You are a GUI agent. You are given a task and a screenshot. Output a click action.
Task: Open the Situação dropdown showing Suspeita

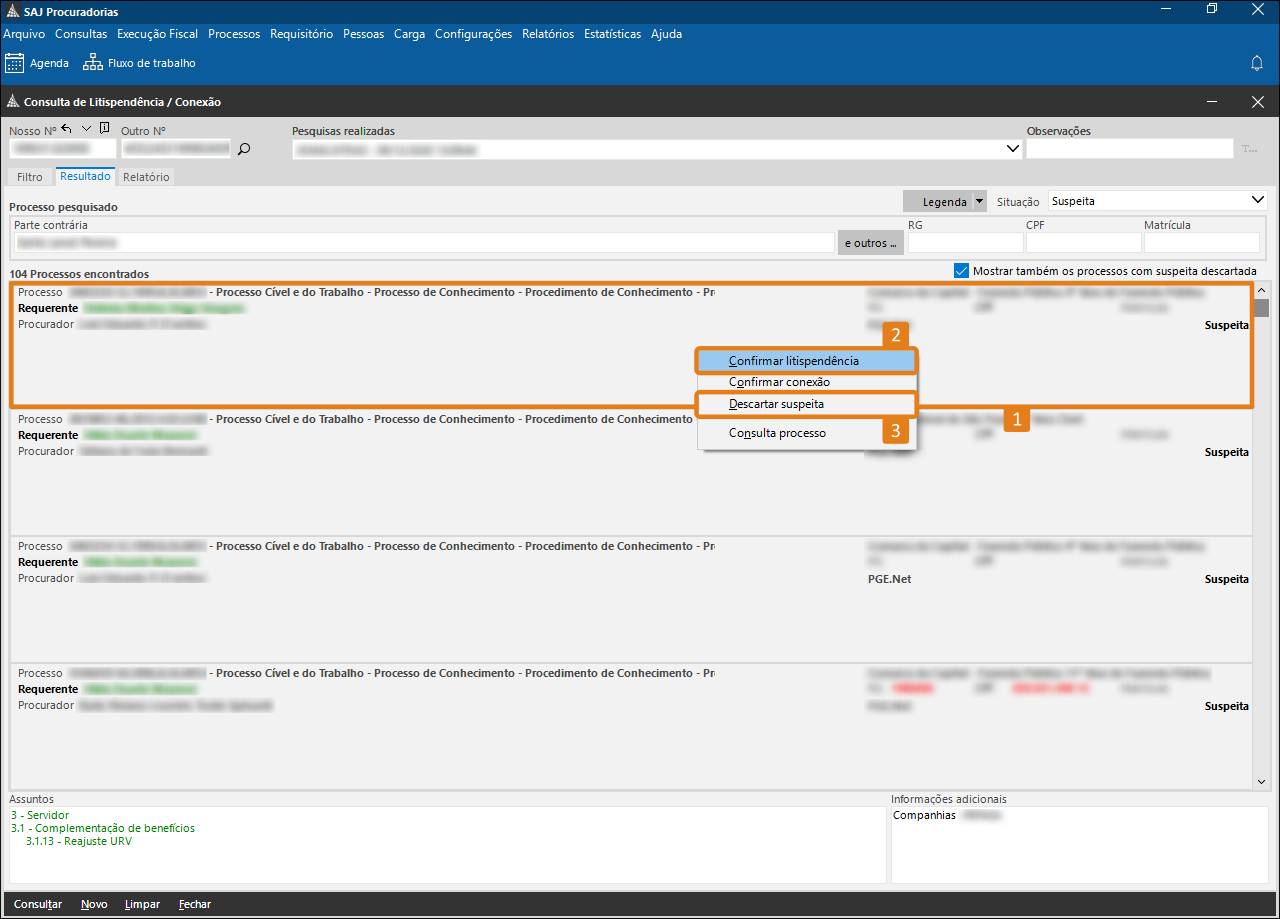[1257, 200]
